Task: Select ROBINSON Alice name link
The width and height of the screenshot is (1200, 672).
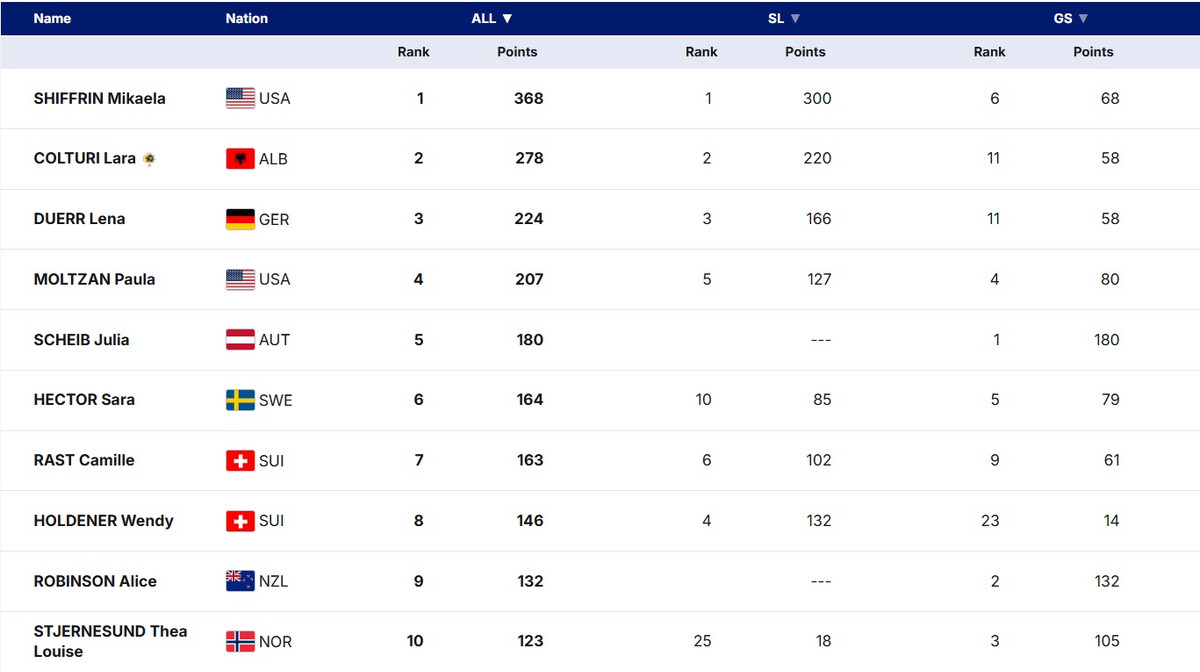Action: click(x=95, y=581)
